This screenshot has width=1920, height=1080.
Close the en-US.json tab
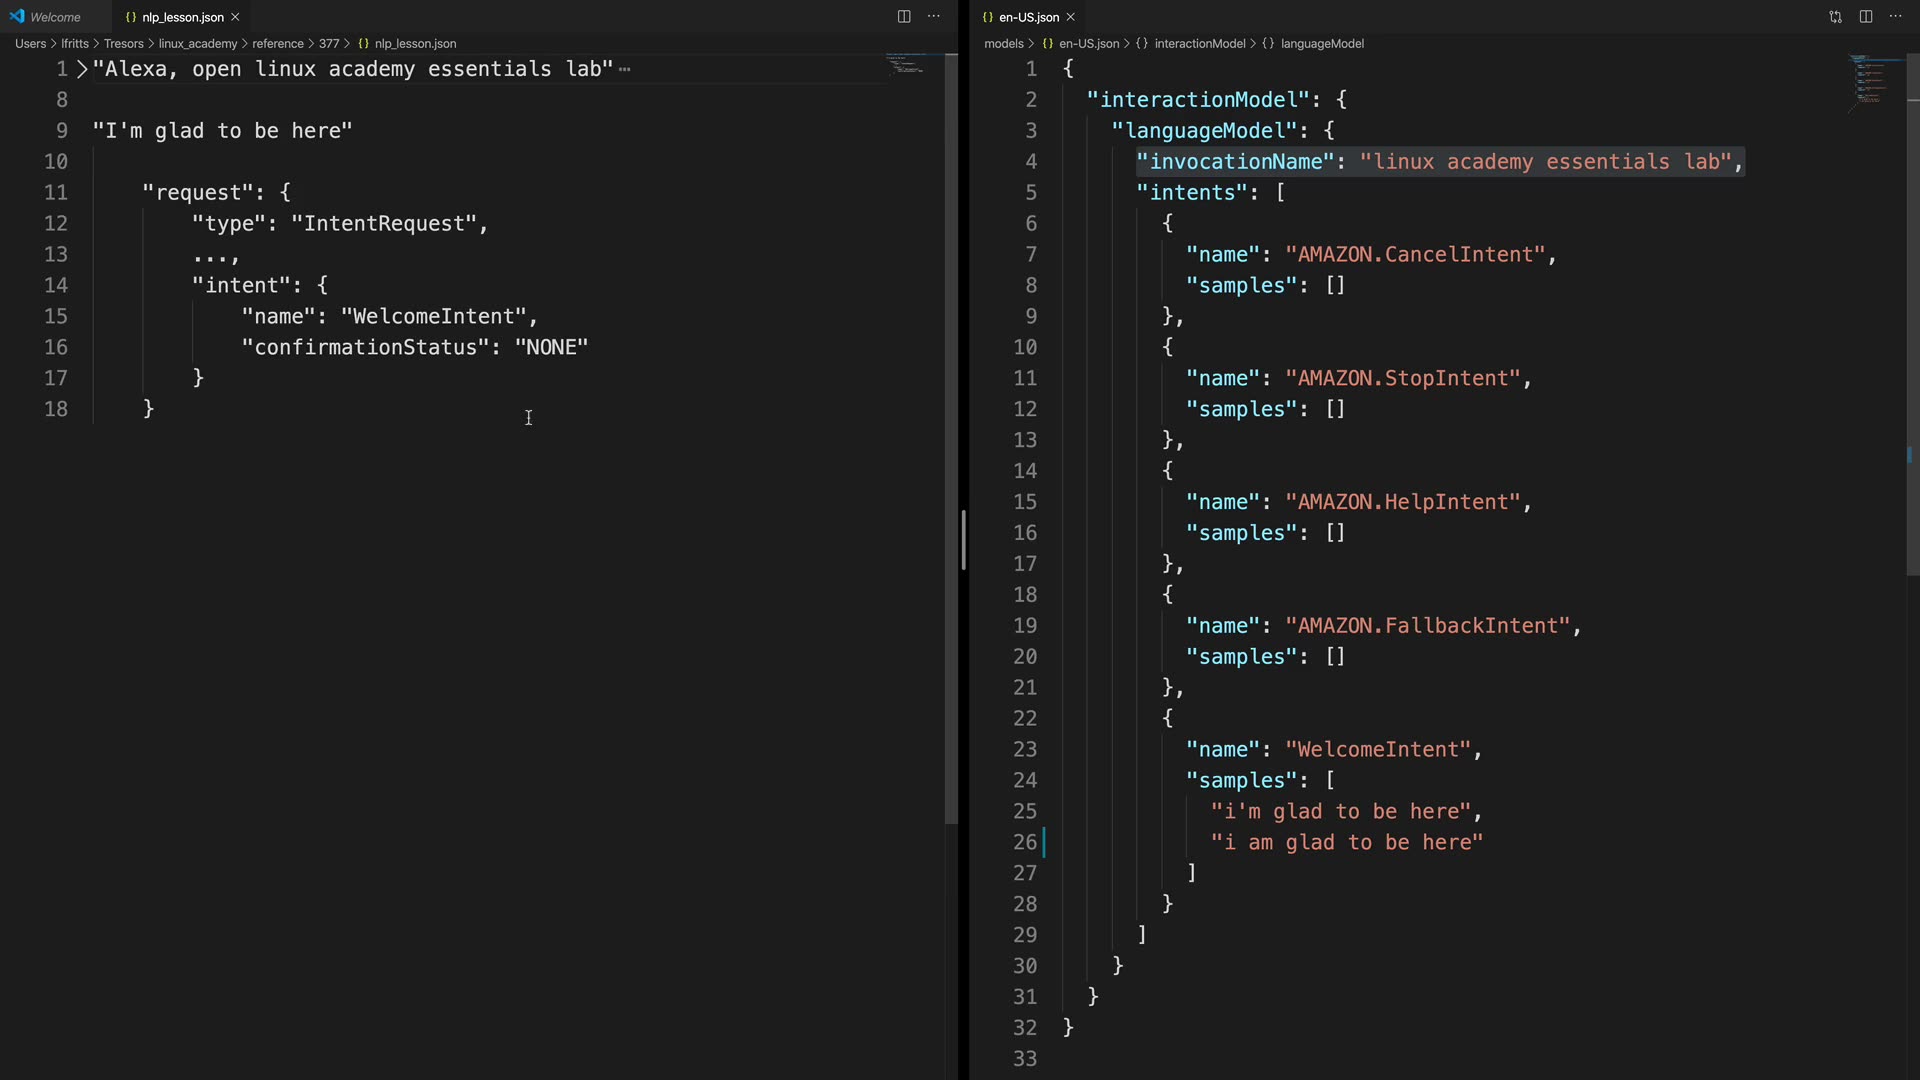pyautogui.click(x=1071, y=17)
